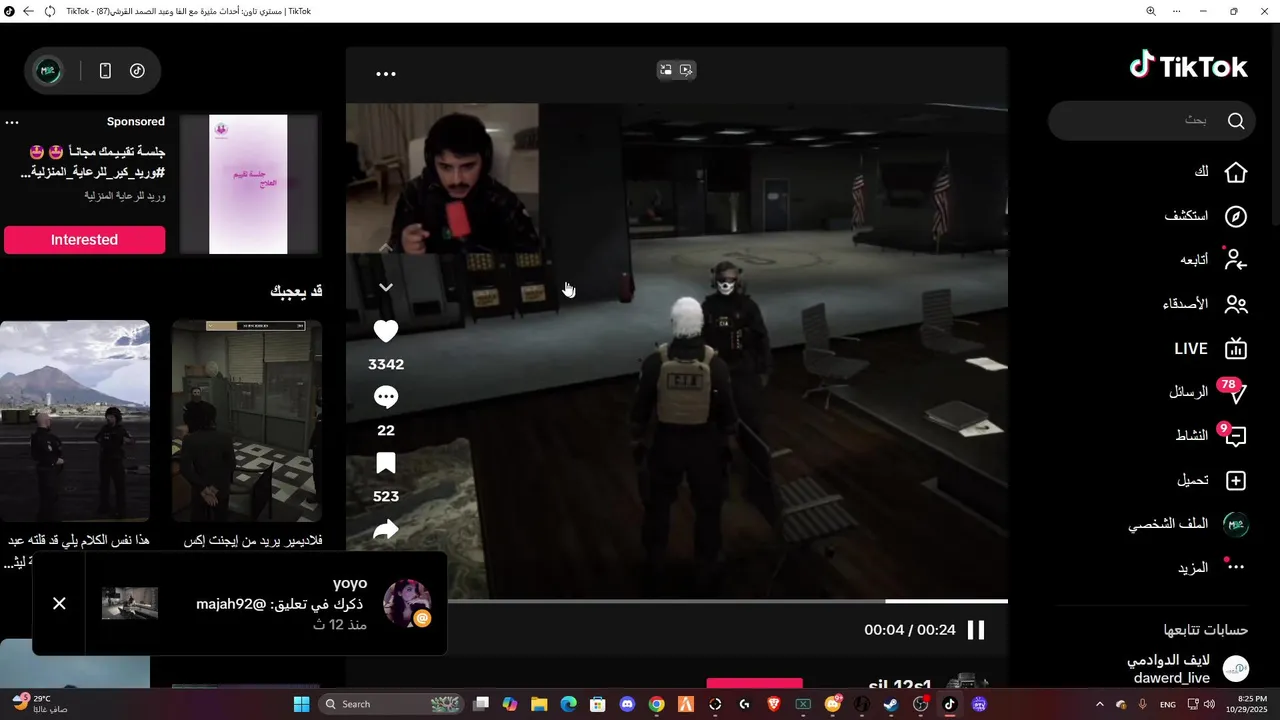1280x720 pixels.
Task: Open the video options three-dots menu
Action: (x=386, y=74)
